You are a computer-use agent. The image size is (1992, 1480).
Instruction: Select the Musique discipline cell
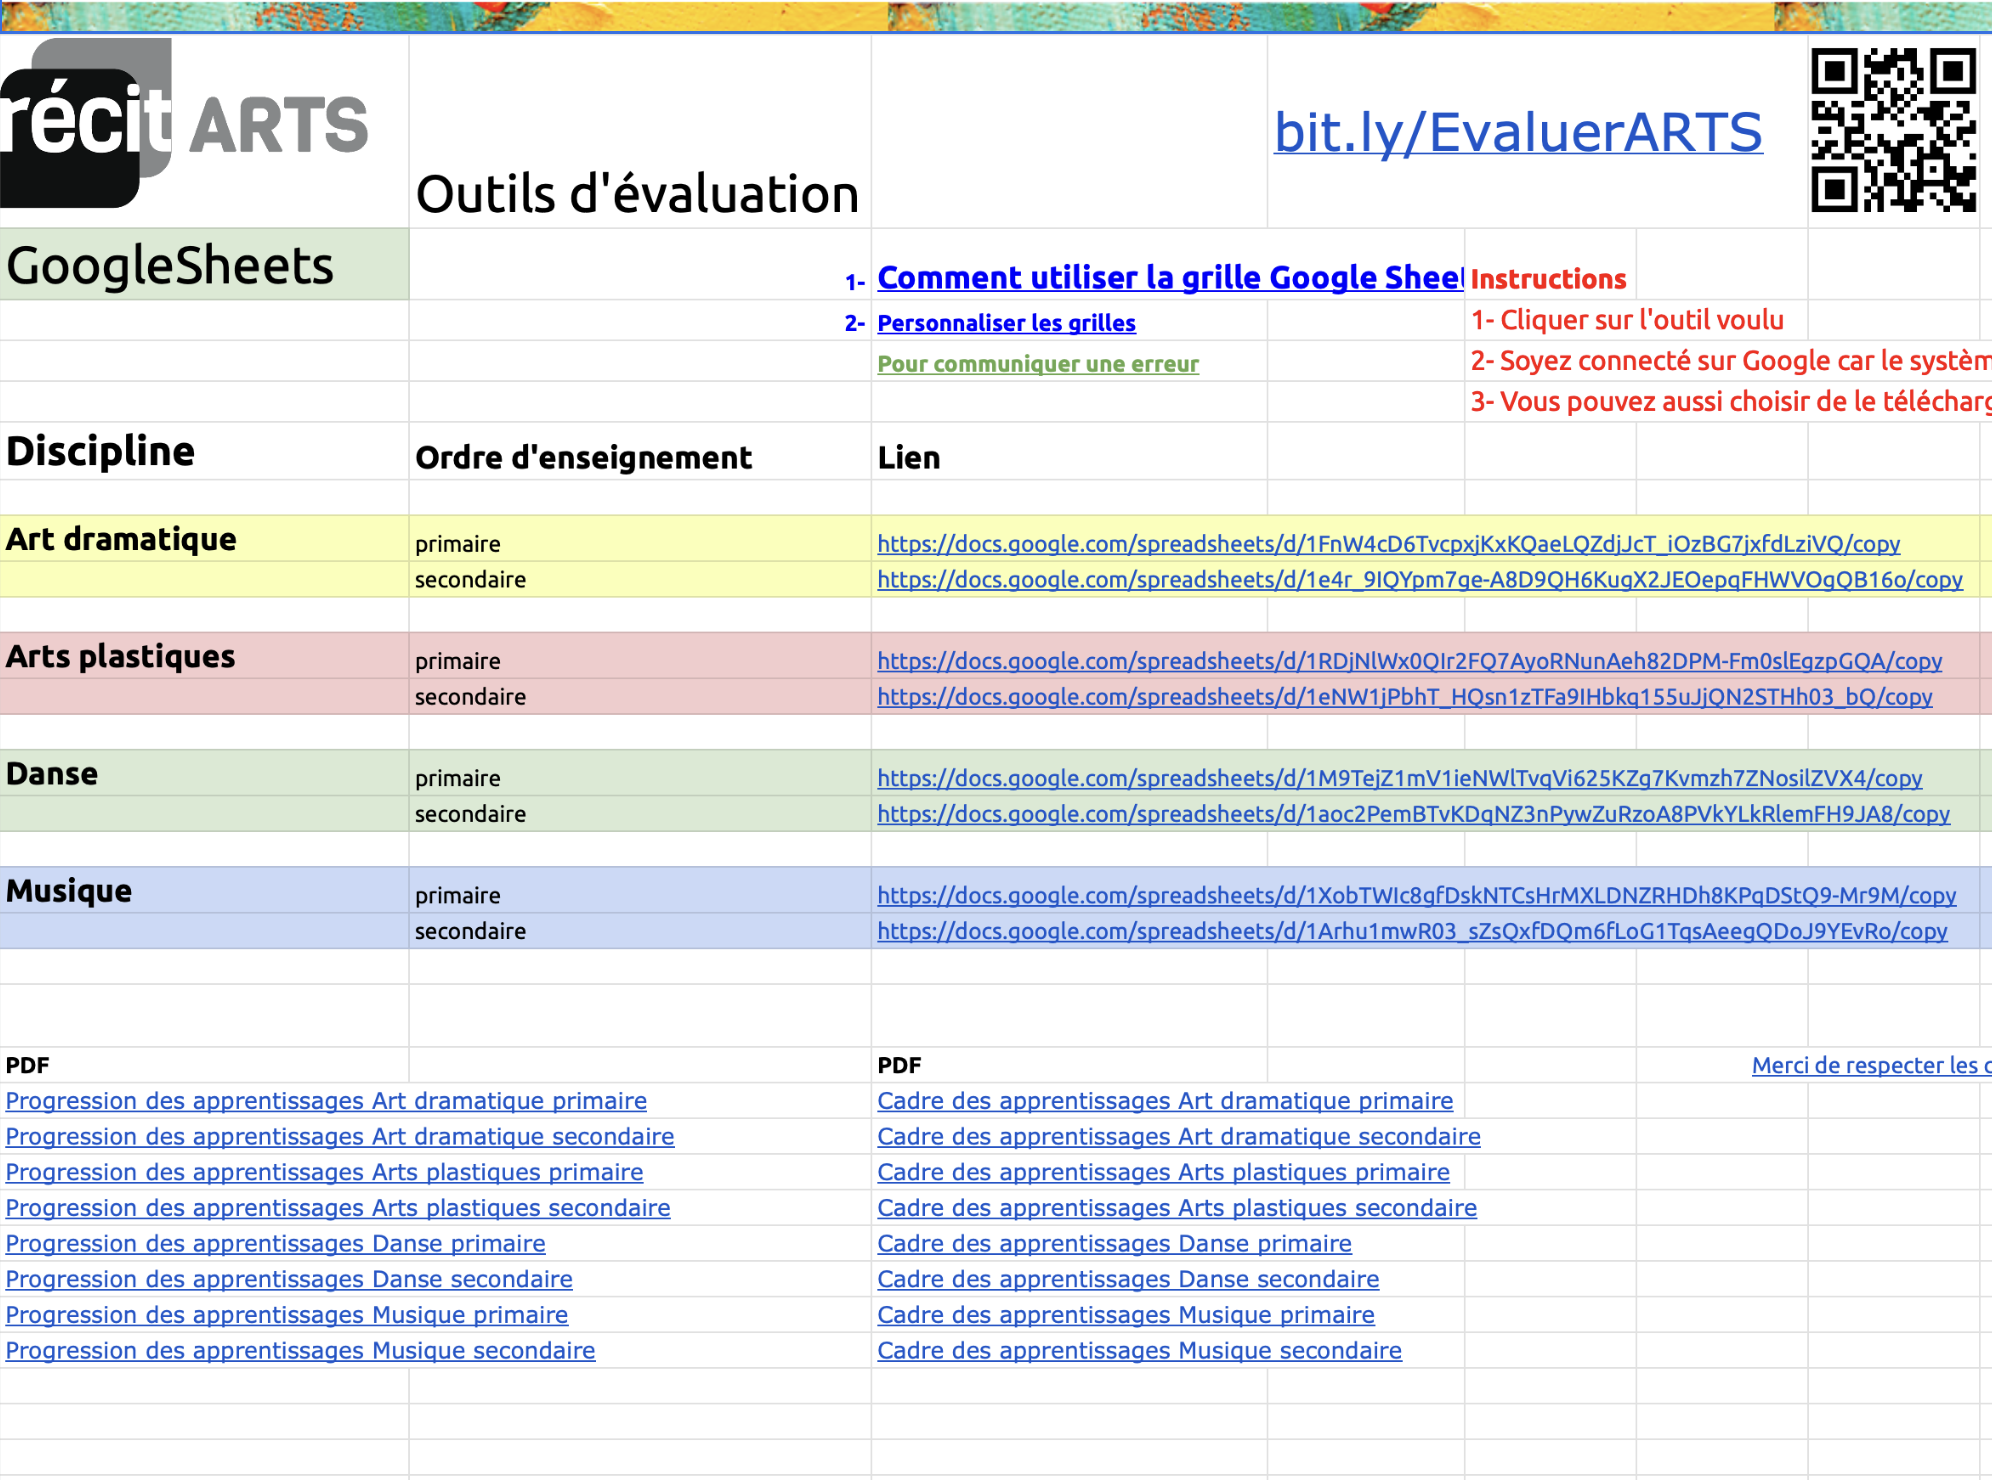coord(204,890)
